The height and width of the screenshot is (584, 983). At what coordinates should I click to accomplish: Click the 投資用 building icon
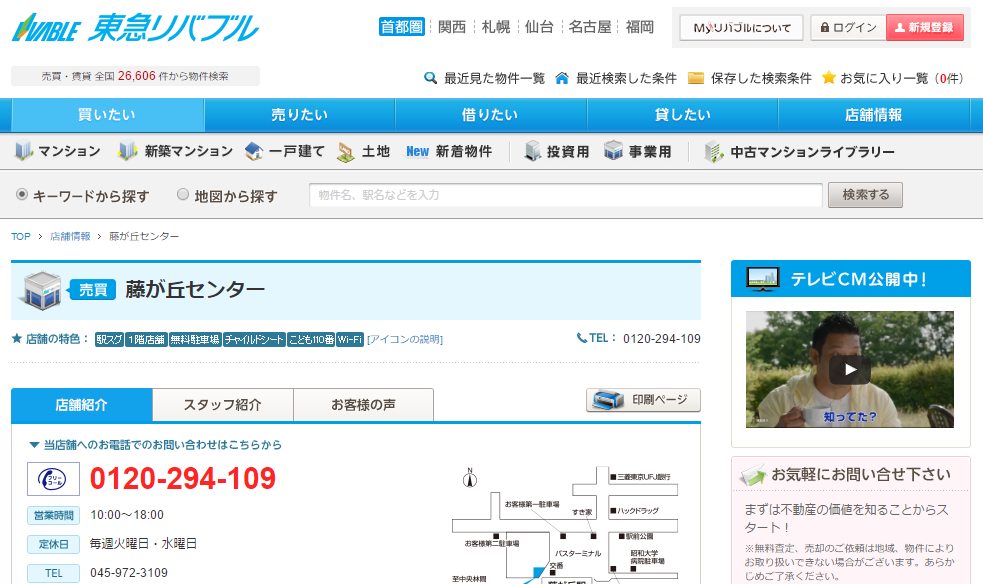(x=532, y=151)
